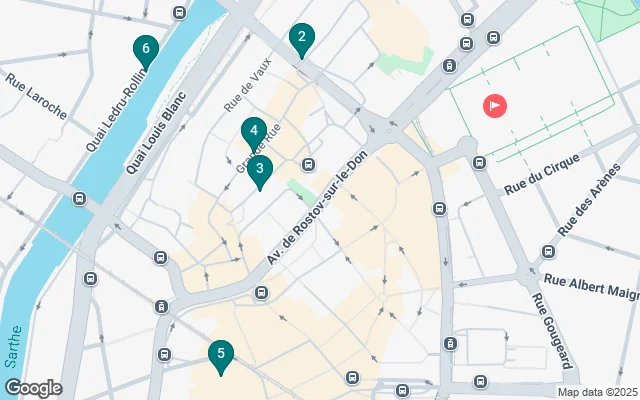Select the Rue Laroche street label
This screenshot has width=640, height=400.
[36, 97]
